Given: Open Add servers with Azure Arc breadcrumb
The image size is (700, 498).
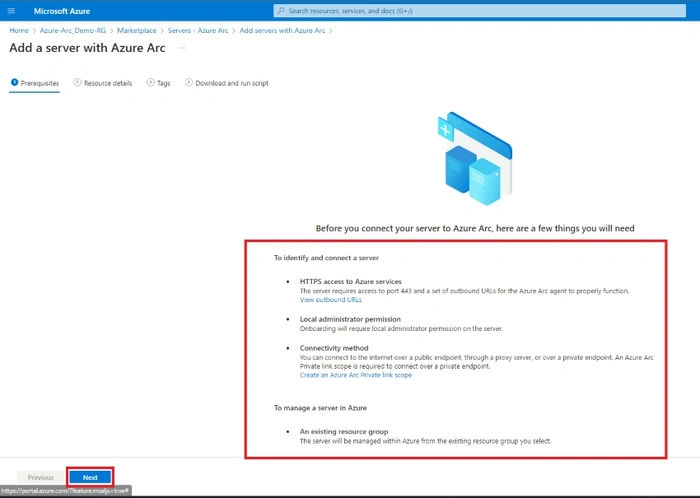Looking at the screenshot, I should 282,30.
